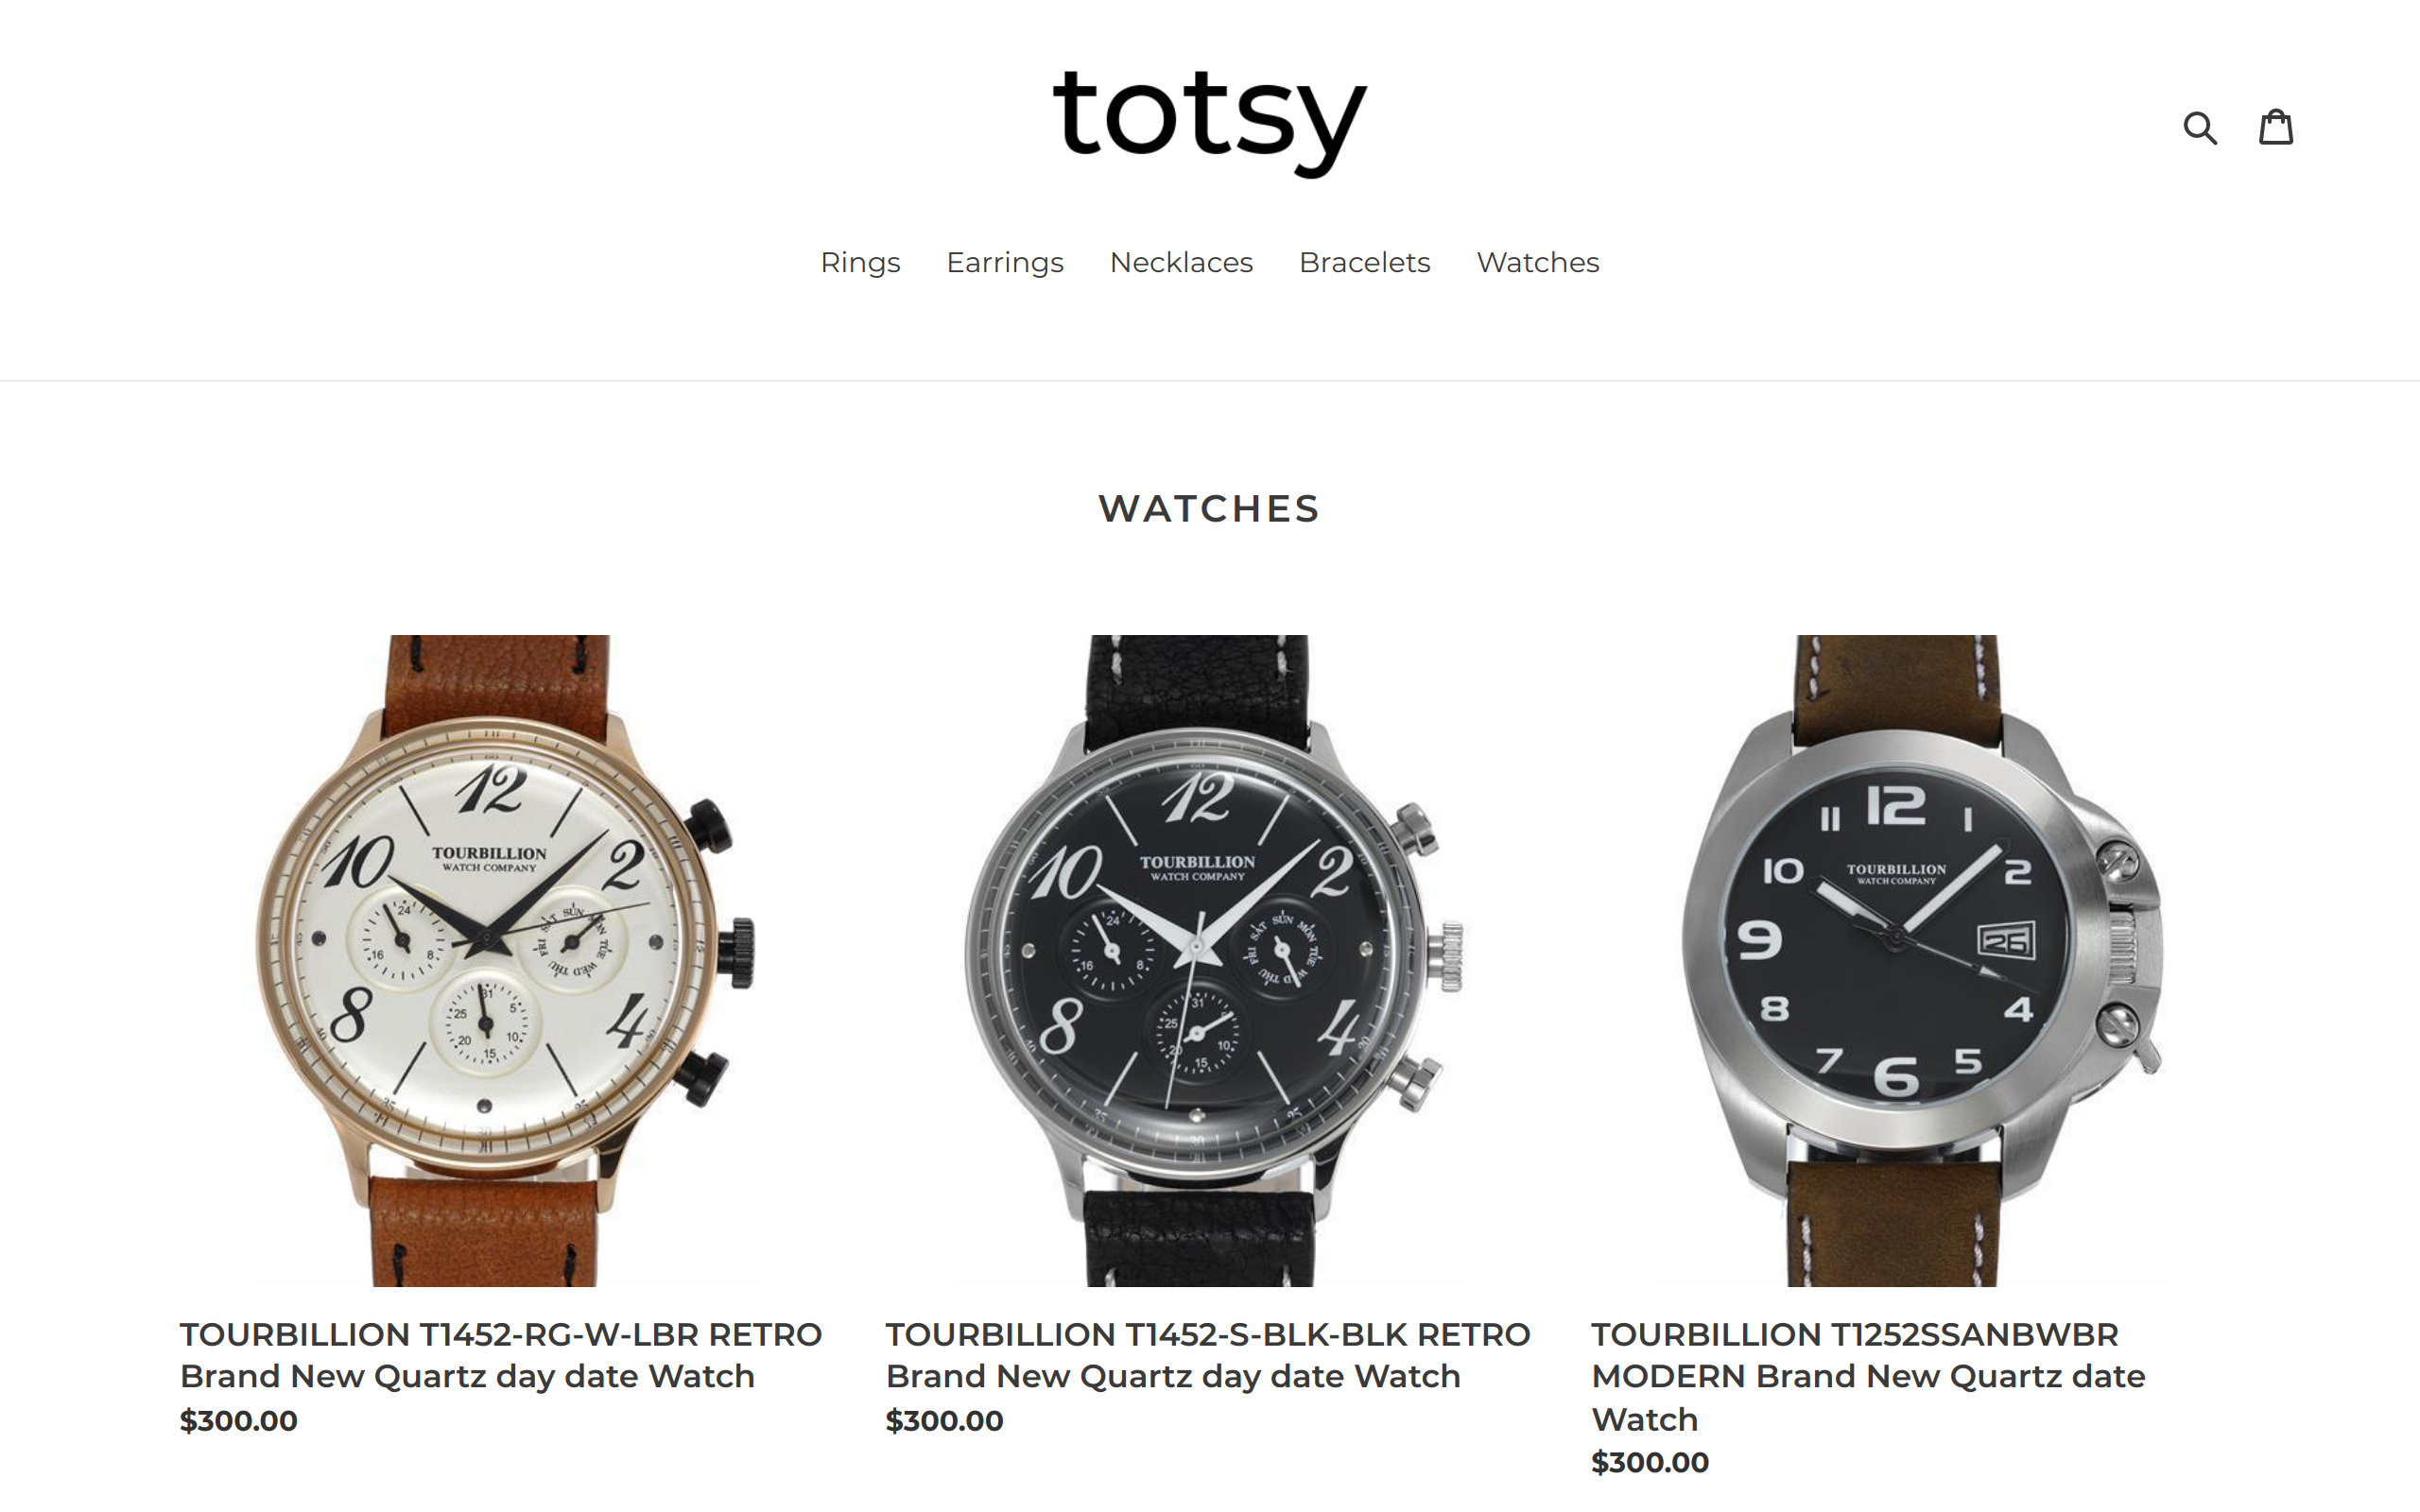Open the Earrings menu item
This screenshot has height=1512, width=2420.
tap(1005, 262)
